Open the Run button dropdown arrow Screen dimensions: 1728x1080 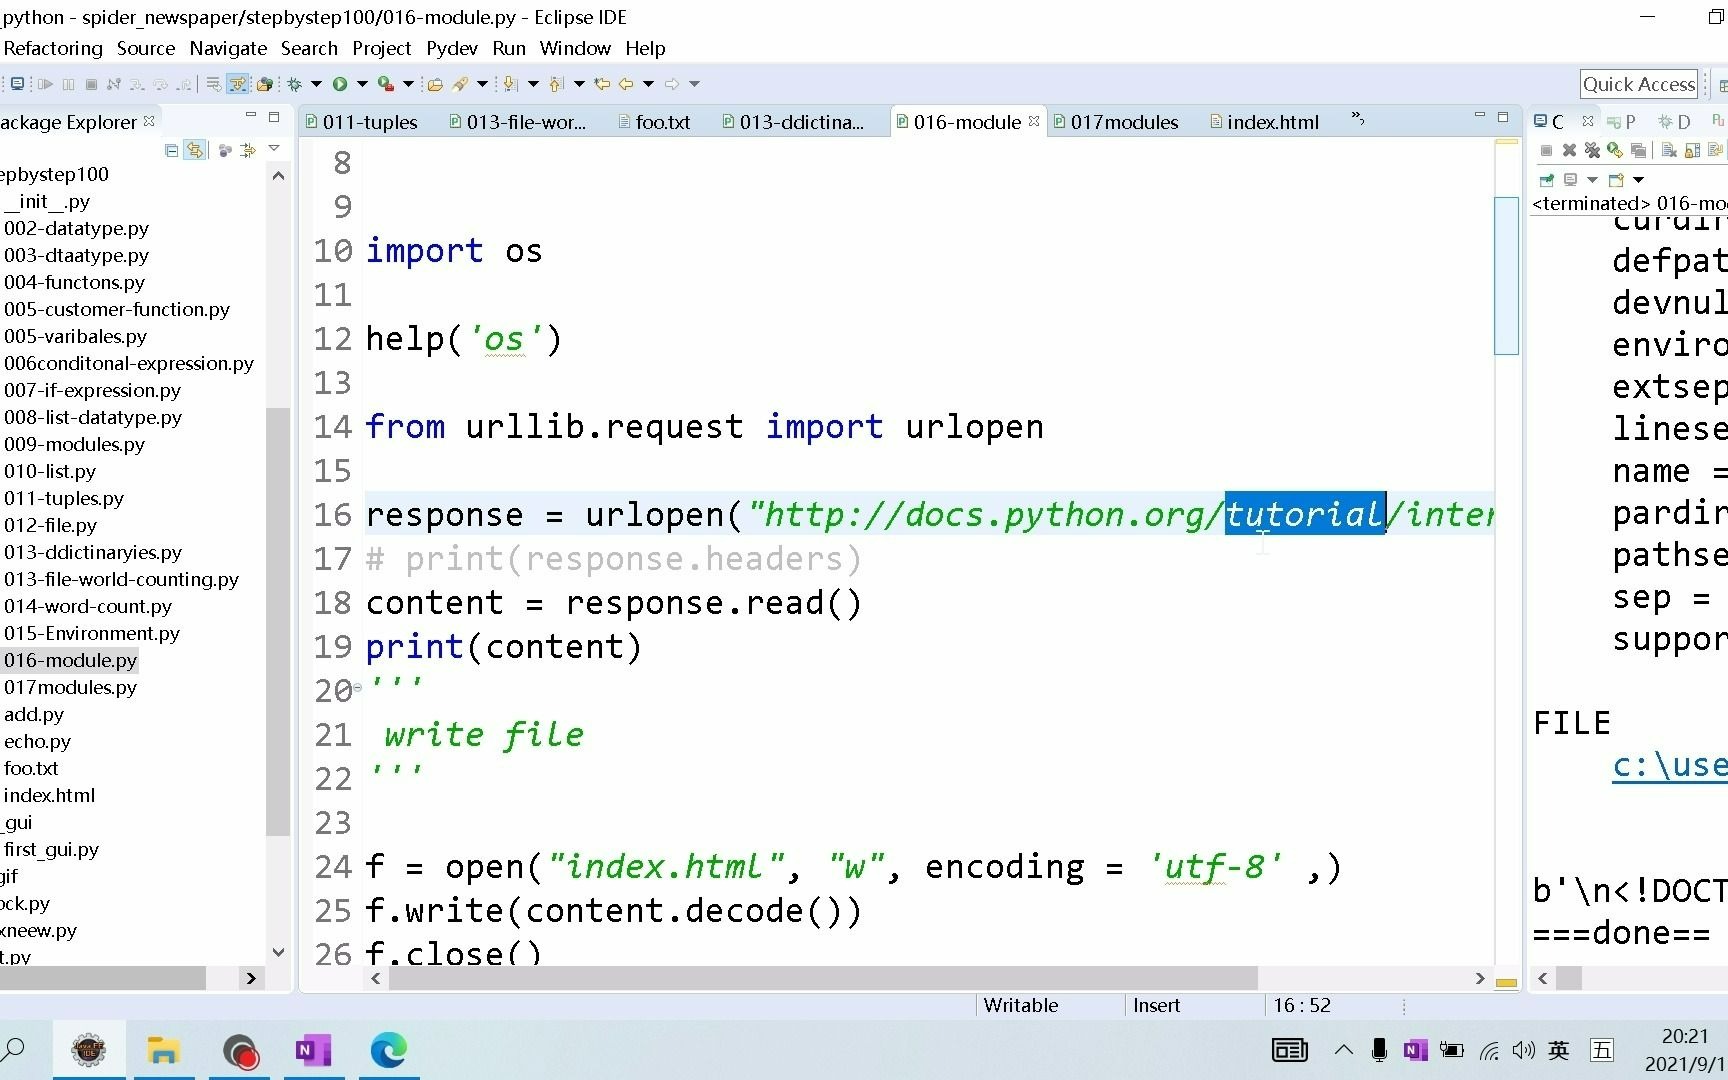pos(360,84)
